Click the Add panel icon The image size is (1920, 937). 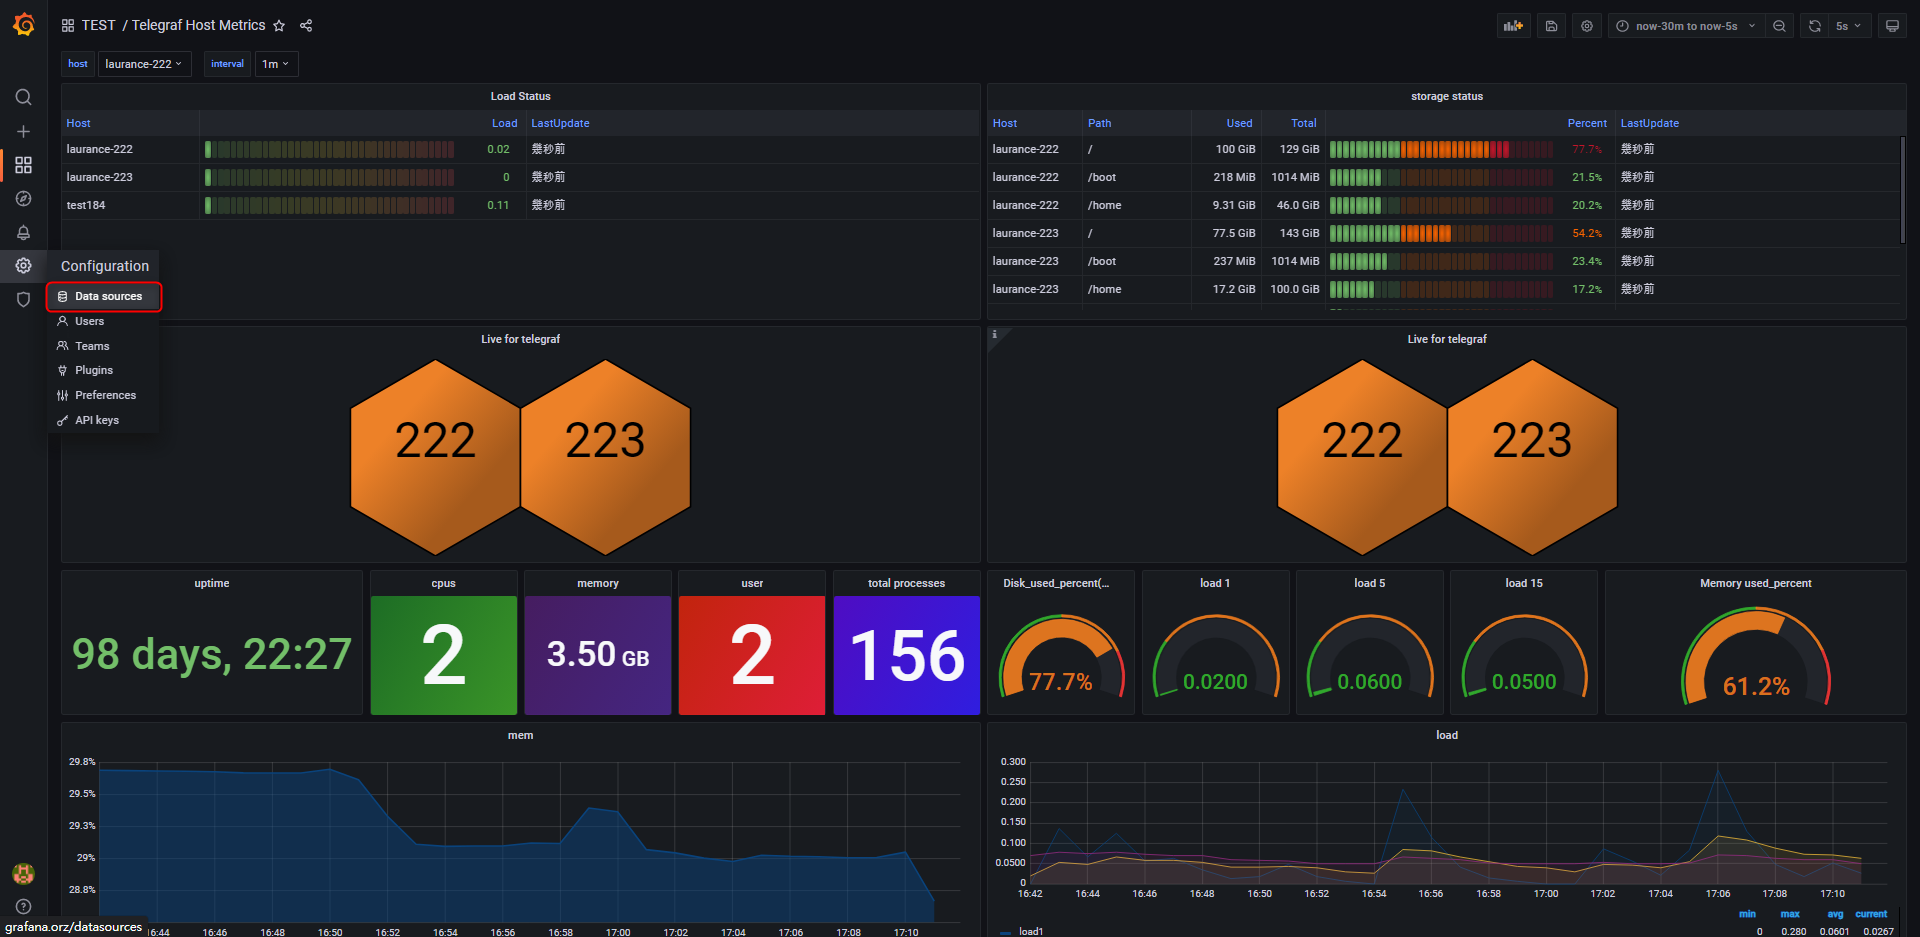1513,26
